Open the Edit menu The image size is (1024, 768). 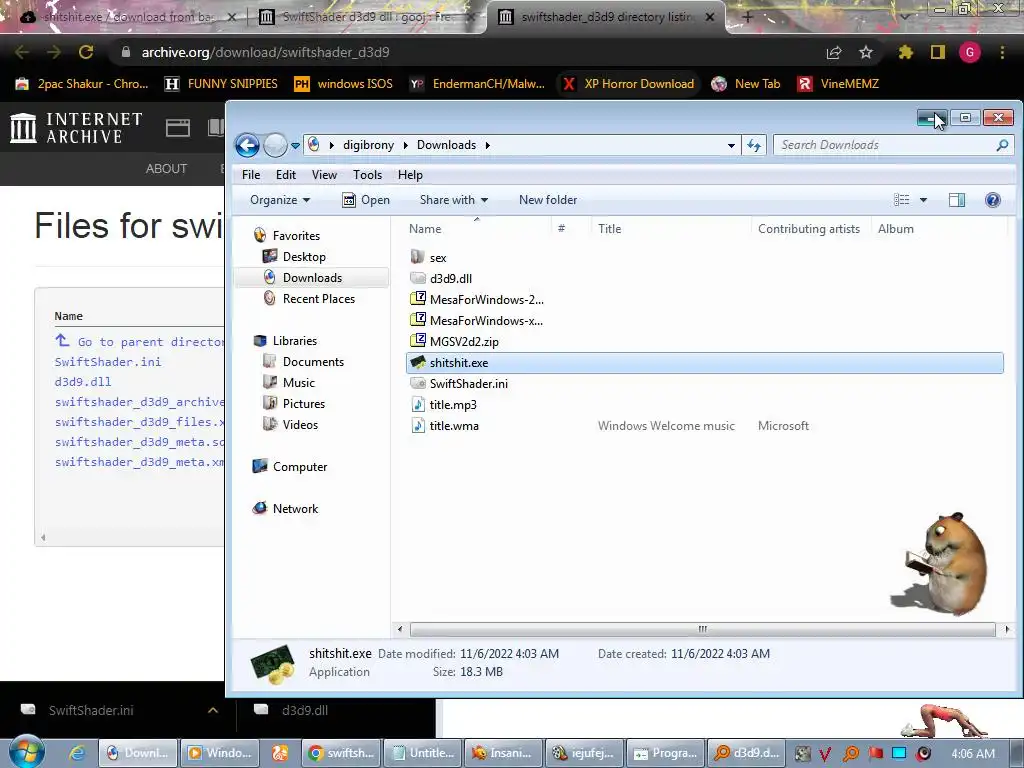(285, 175)
